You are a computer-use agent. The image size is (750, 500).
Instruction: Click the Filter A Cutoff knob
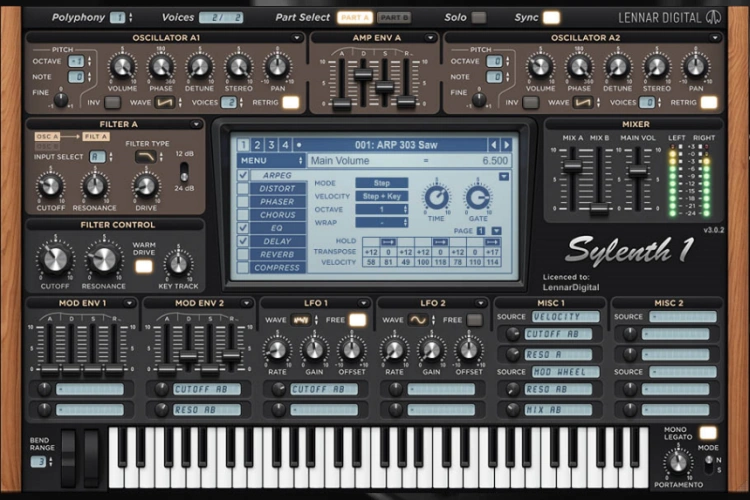tap(50, 186)
